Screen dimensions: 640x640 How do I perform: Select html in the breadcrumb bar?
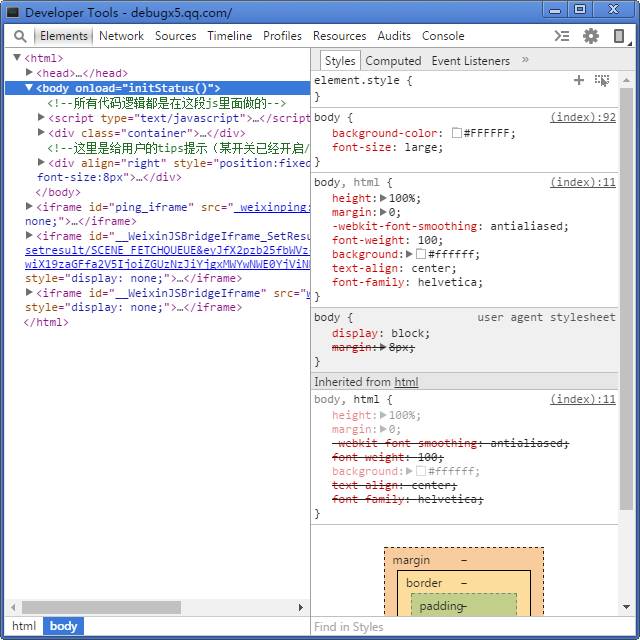24,626
